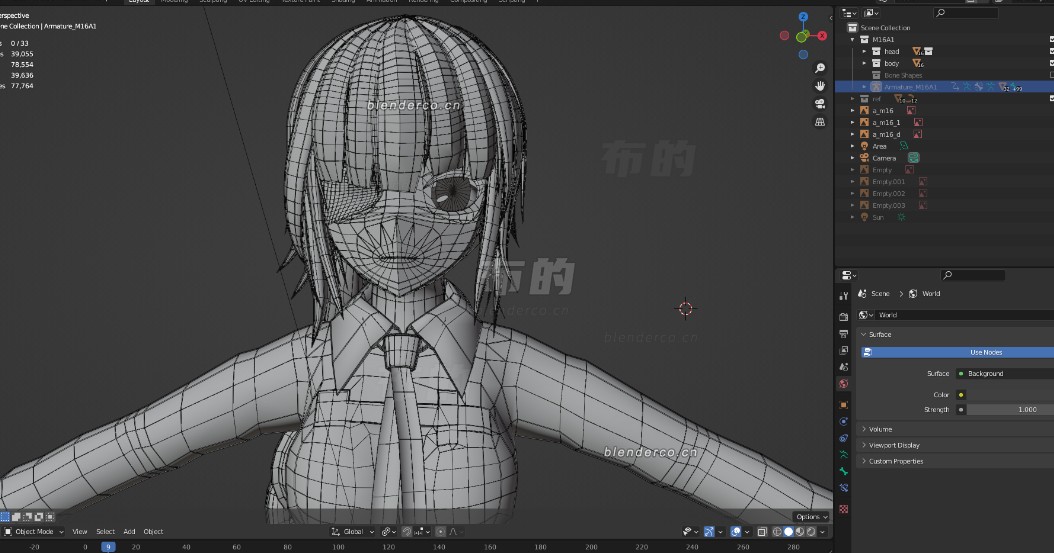This screenshot has height=553, width=1054.
Task: Click the Sun light data icon in outliner
Action: pos(901,218)
